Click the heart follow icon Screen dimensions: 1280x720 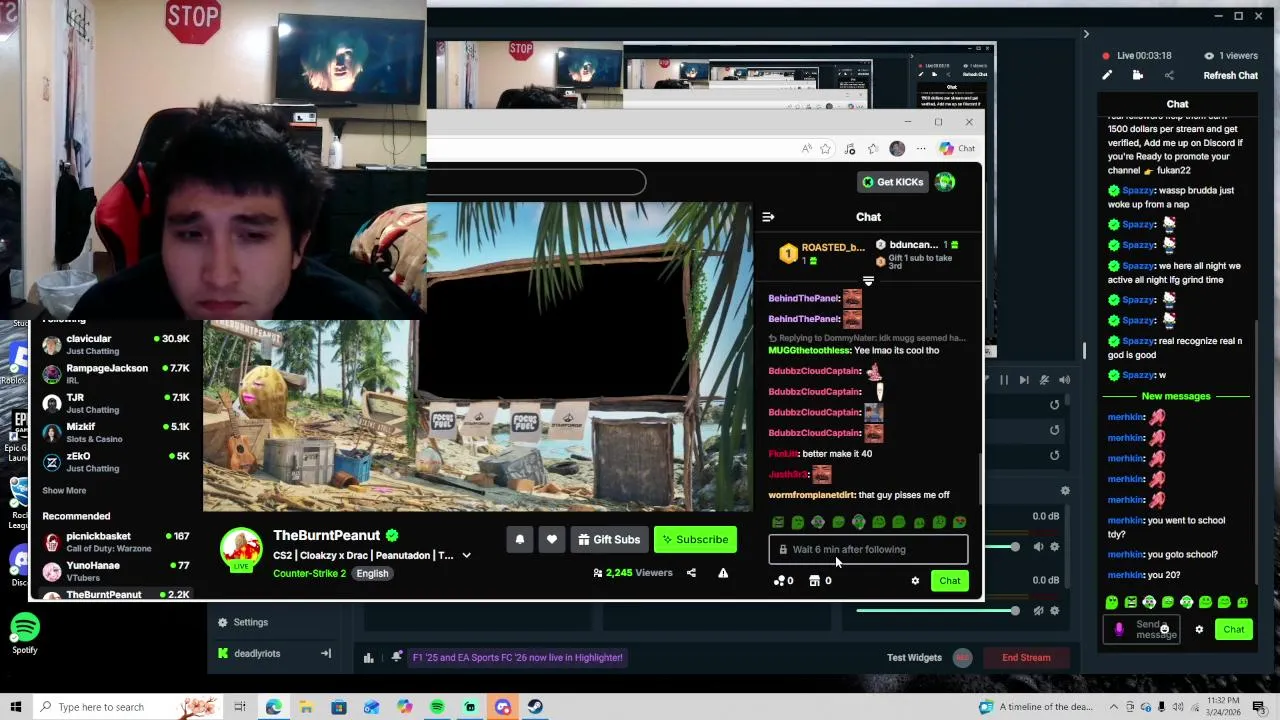point(552,540)
